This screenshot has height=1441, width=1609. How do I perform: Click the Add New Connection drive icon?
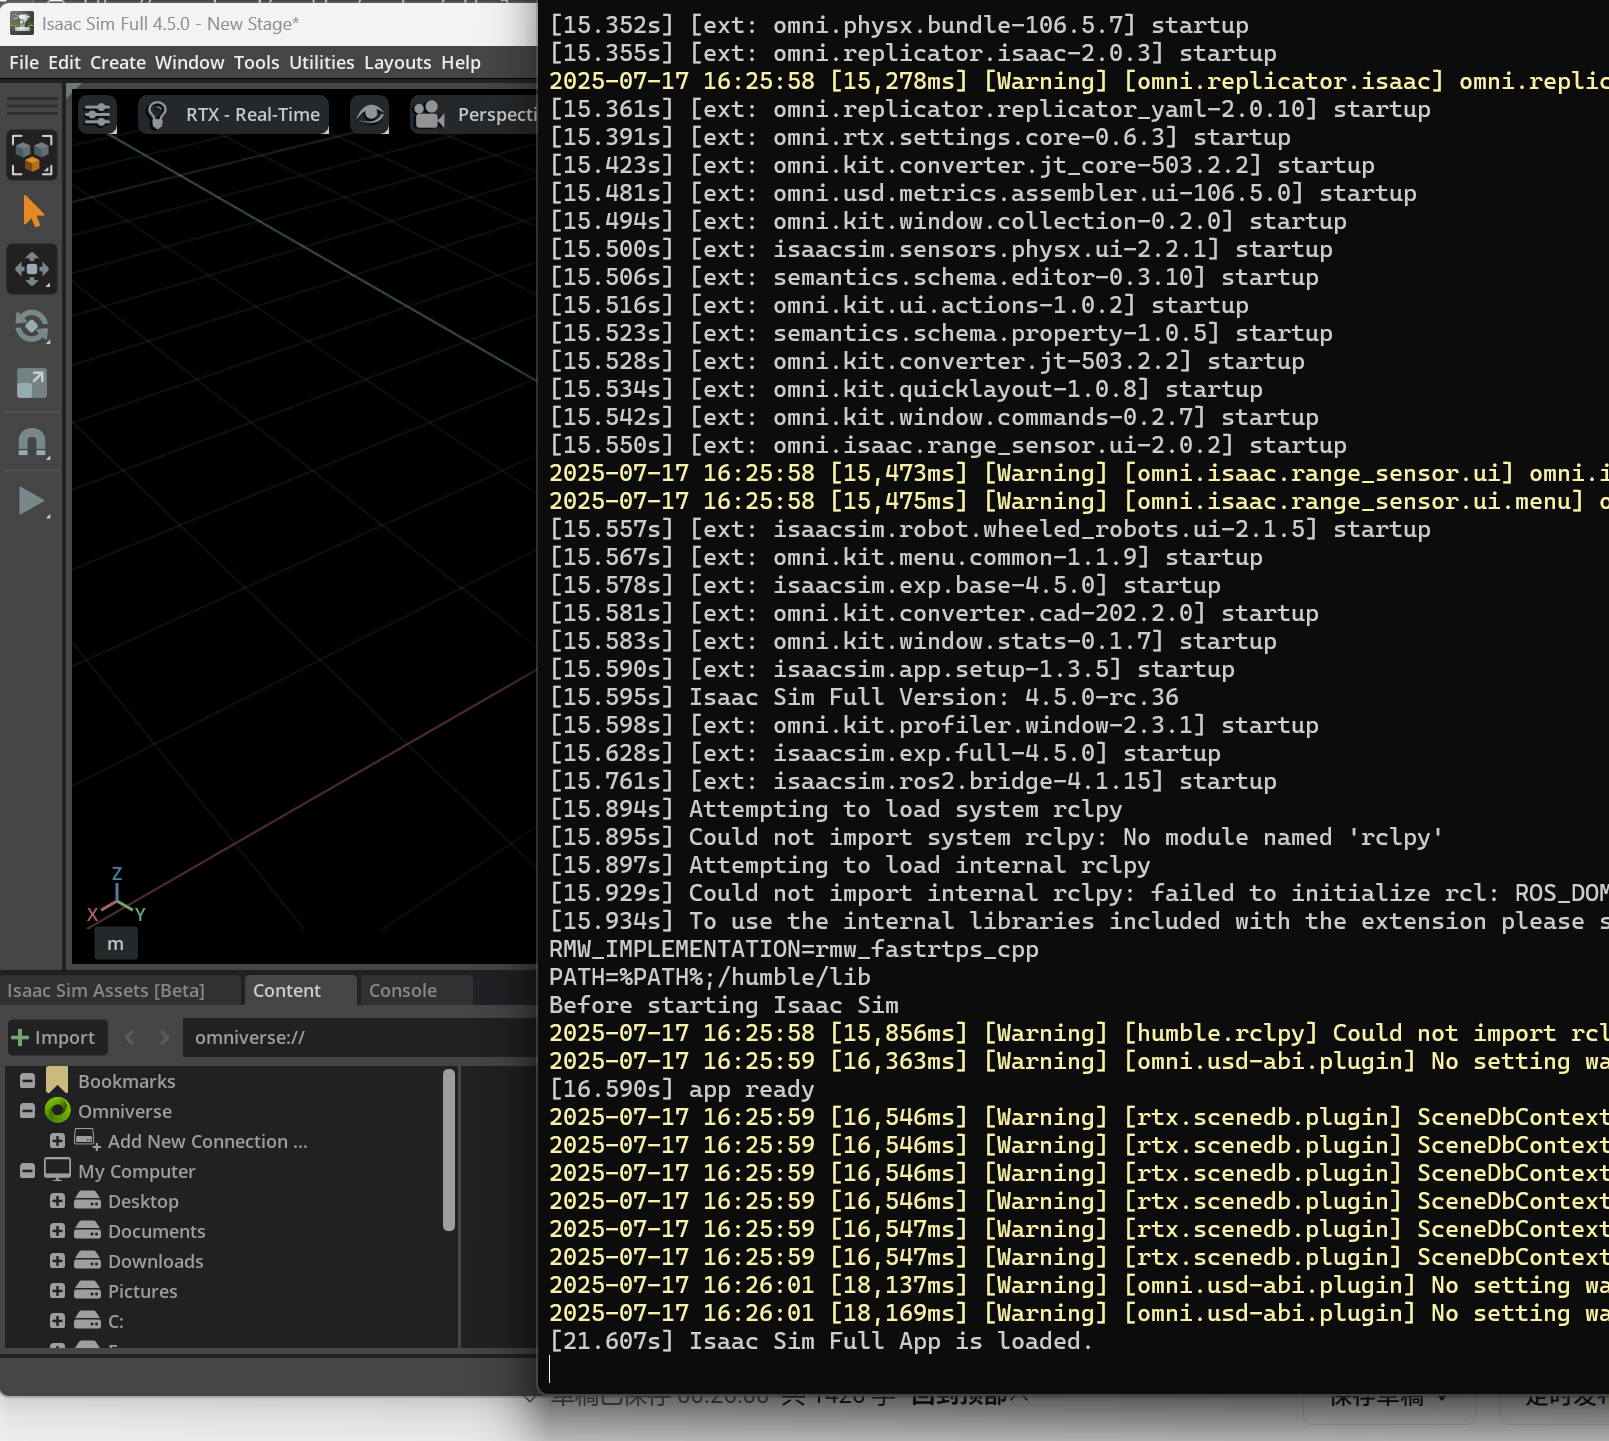[88, 1140]
